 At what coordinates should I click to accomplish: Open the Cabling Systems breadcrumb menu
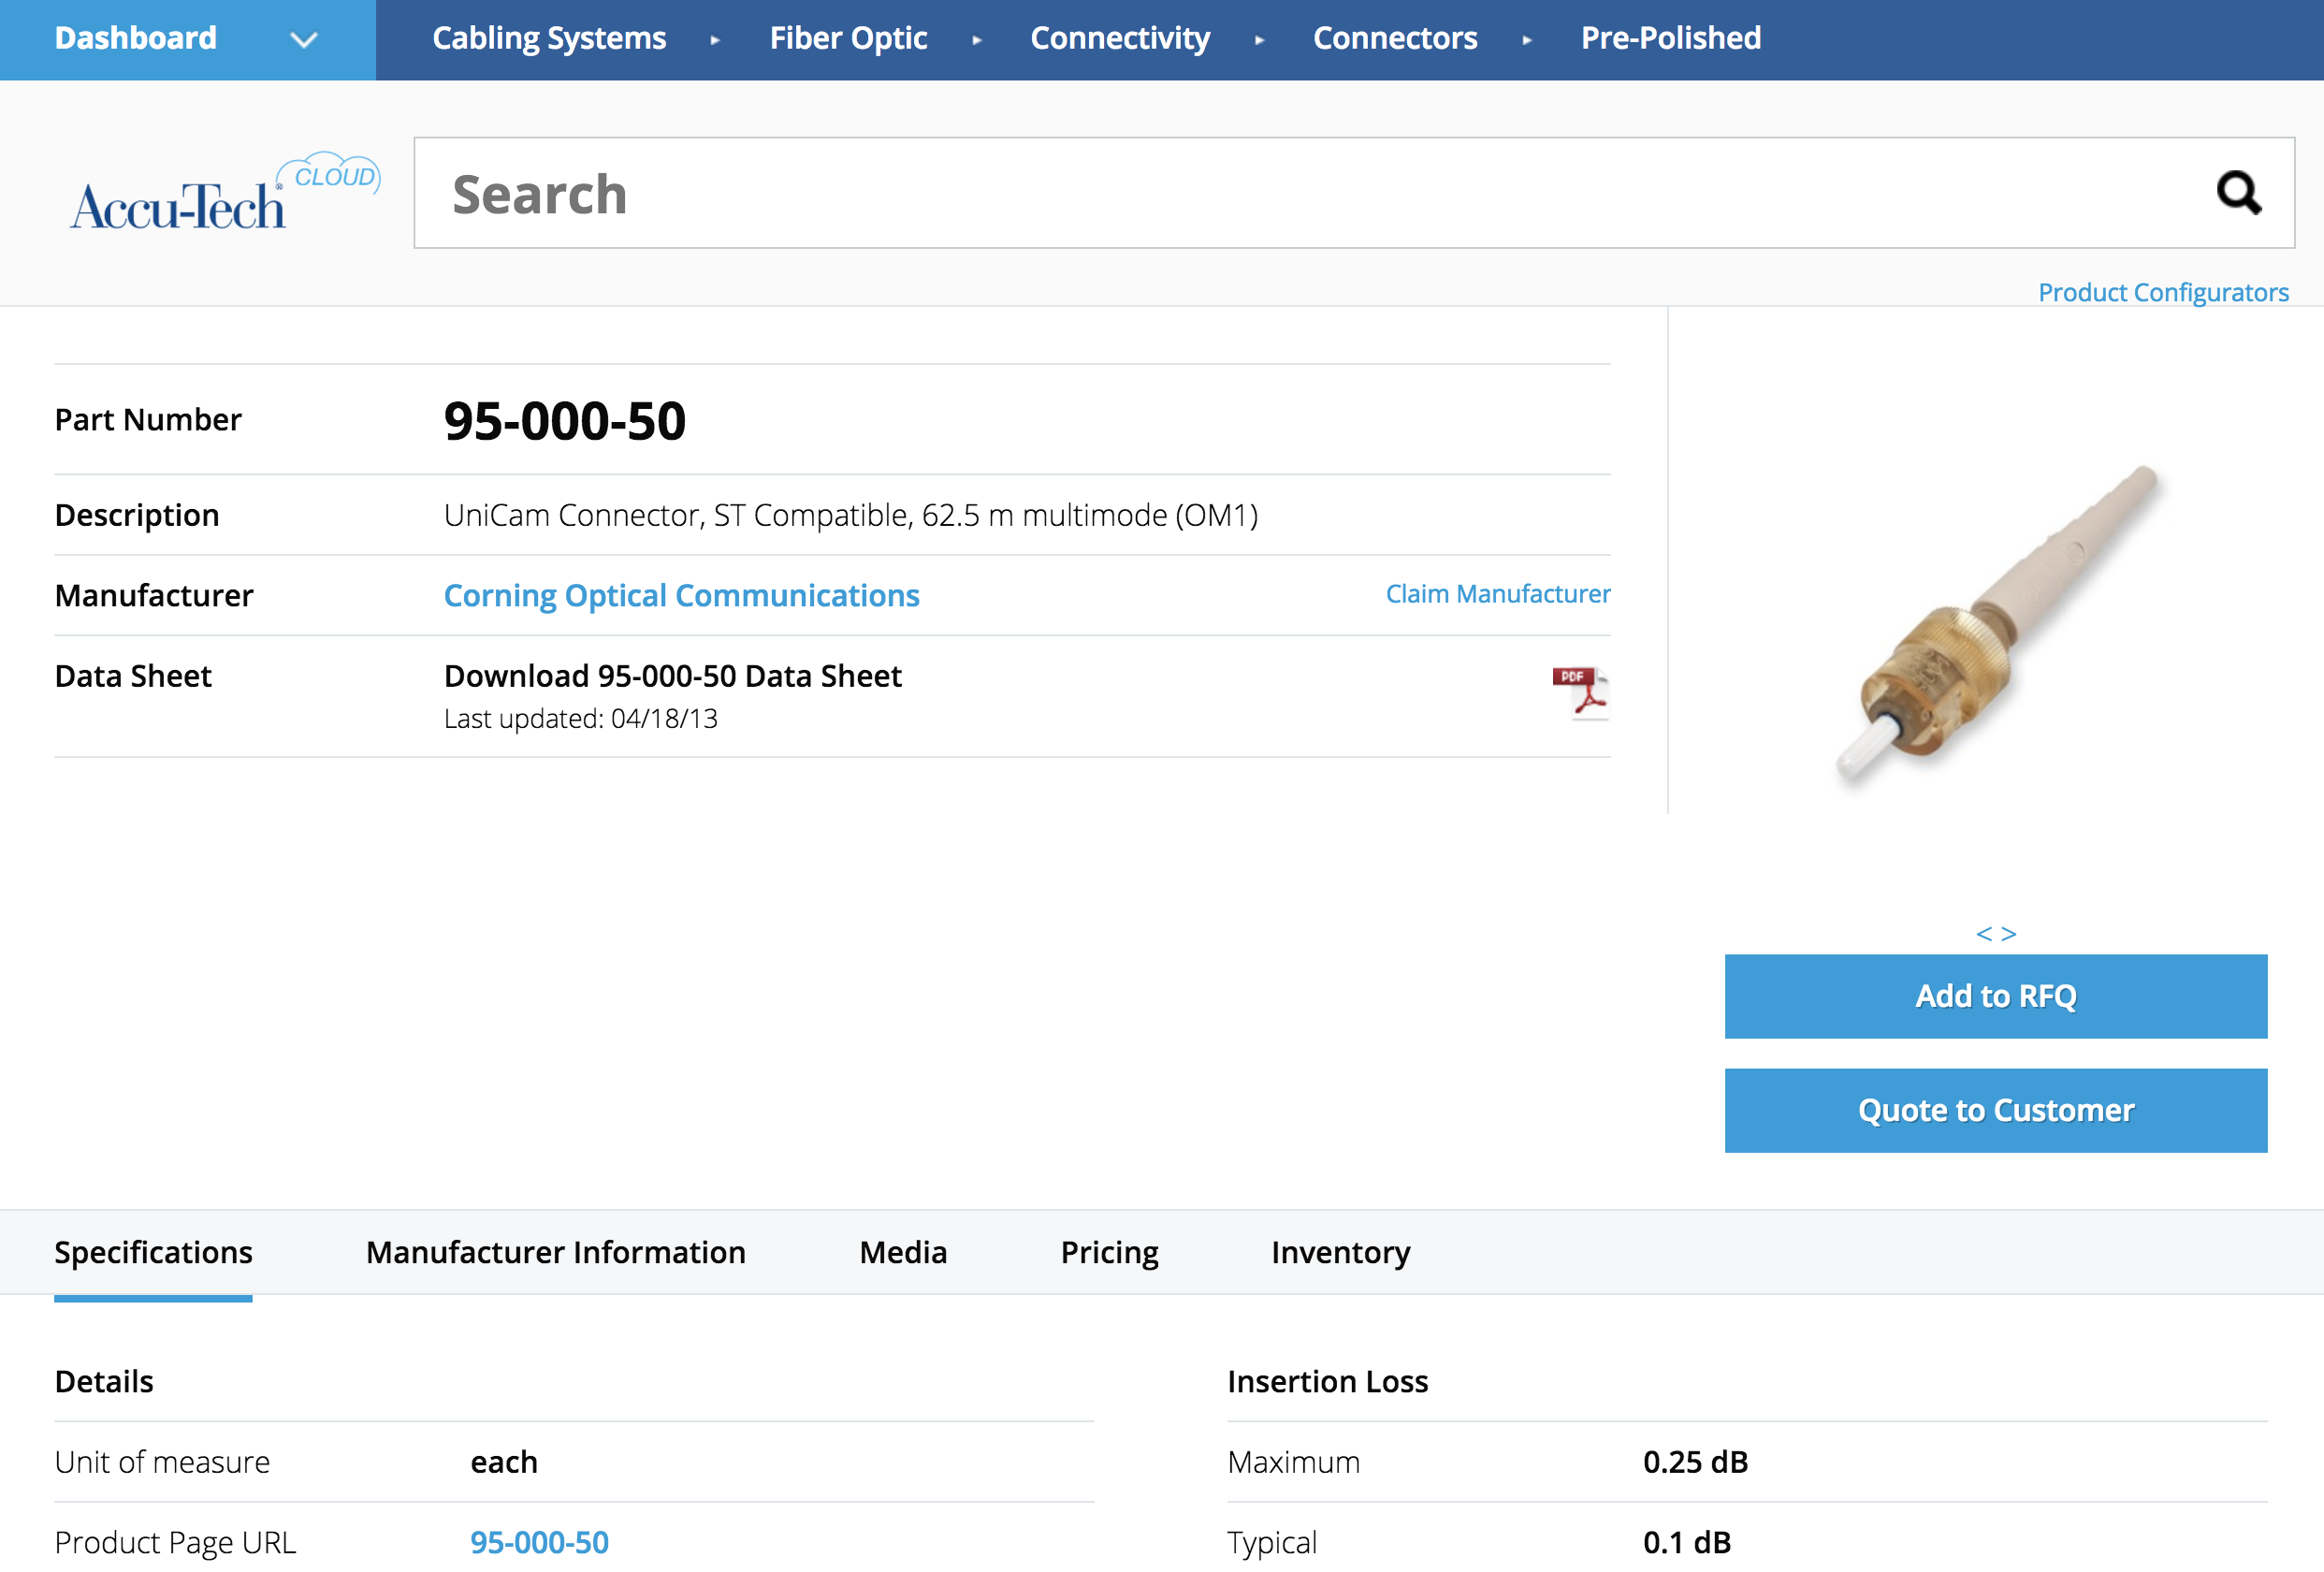pos(549,38)
